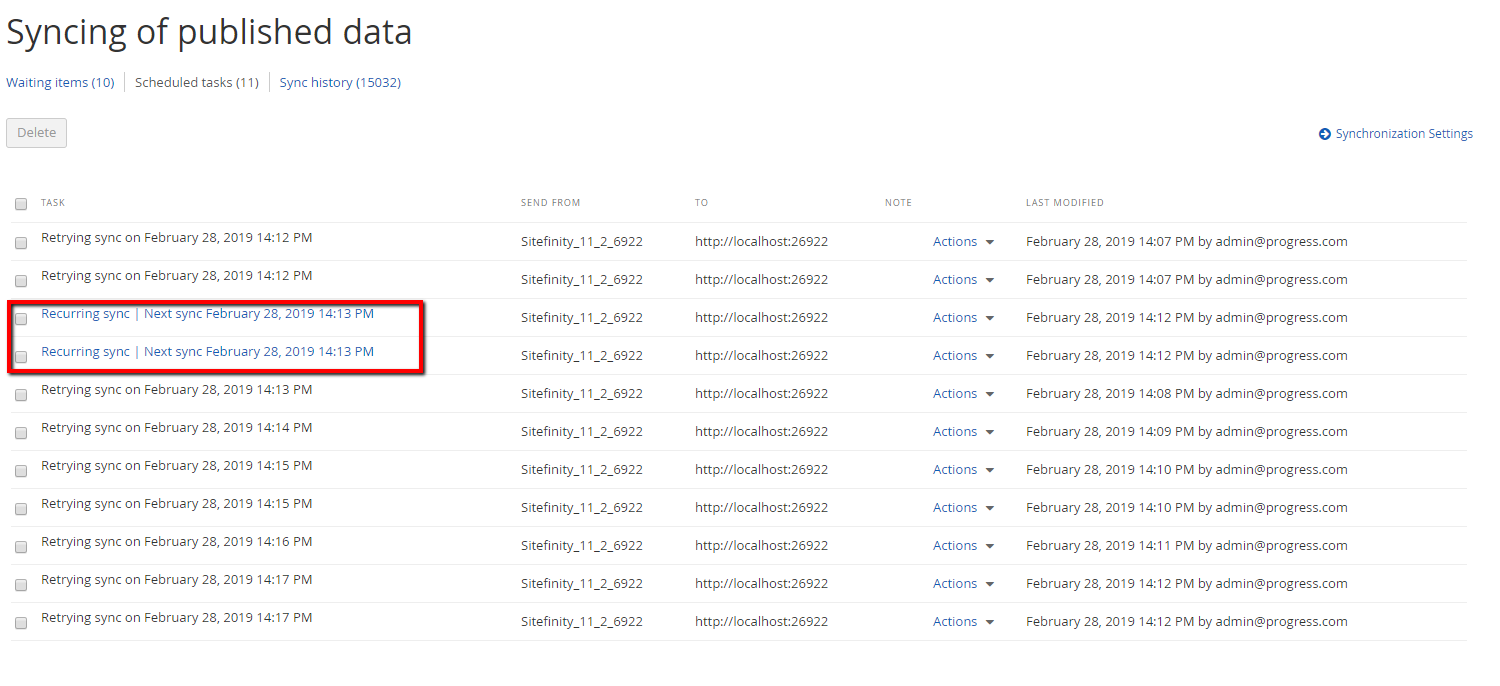Viewport: 1500px width, 686px height.
Task: Click the SEND FROM column header
Action: [x=551, y=203]
